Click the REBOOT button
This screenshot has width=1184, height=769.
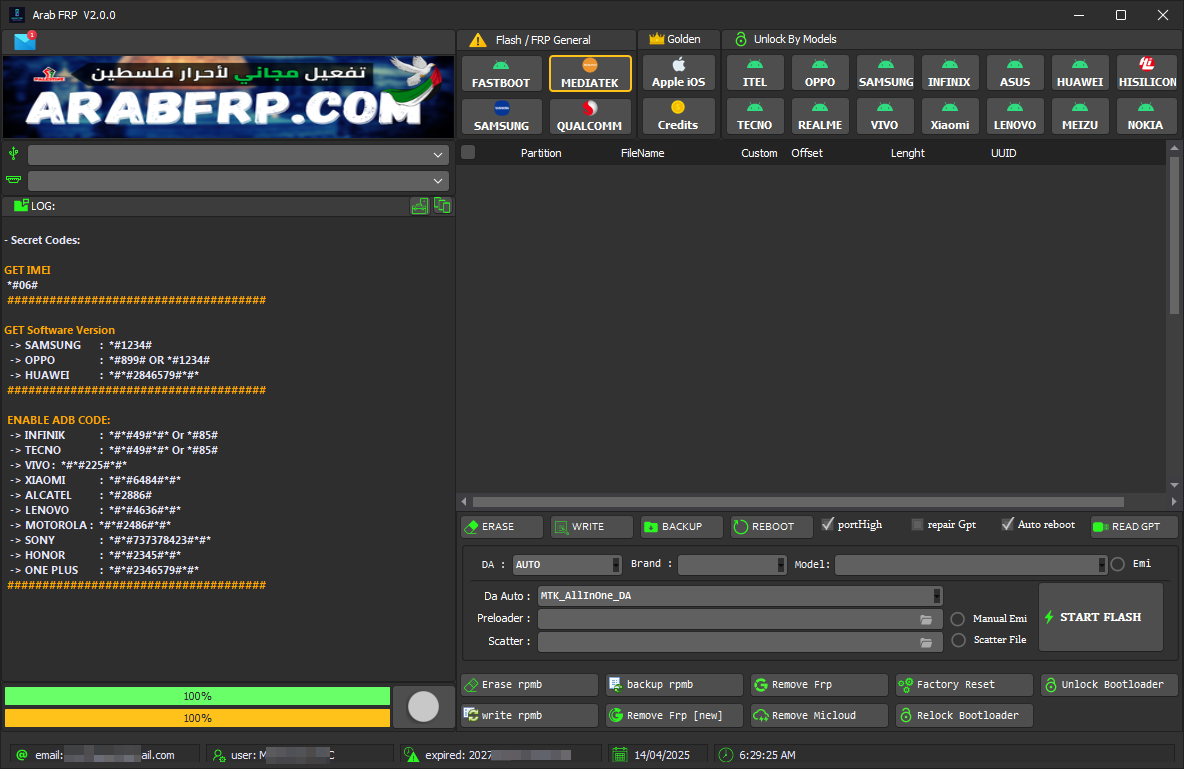[771, 527]
